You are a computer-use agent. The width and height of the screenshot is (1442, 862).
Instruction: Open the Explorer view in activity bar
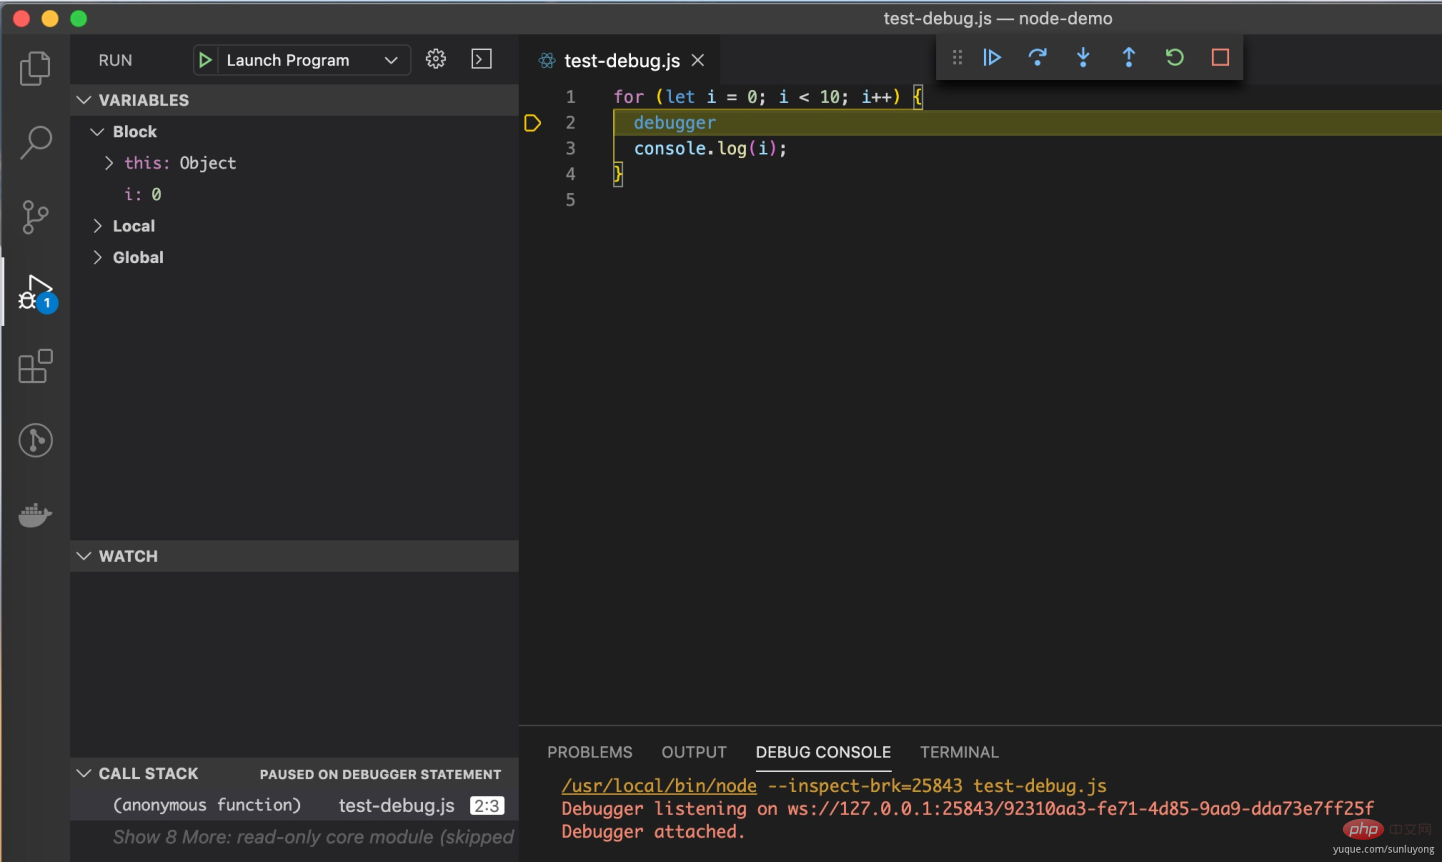[x=35, y=68]
